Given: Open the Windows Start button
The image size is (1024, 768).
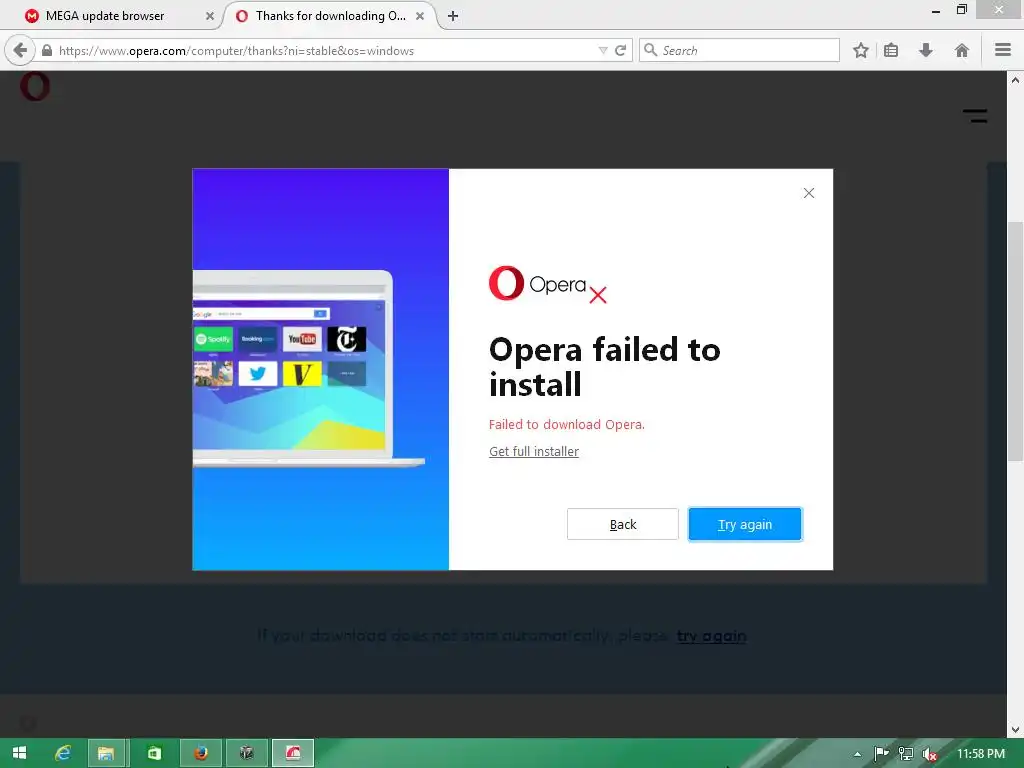Looking at the screenshot, I should tap(19, 753).
